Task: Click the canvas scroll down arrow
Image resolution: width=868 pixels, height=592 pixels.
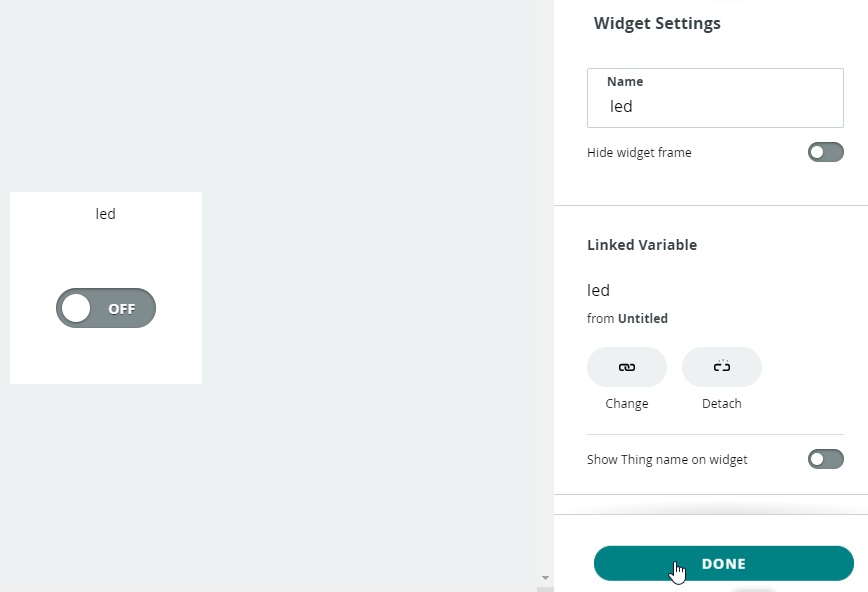Action: point(545,578)
